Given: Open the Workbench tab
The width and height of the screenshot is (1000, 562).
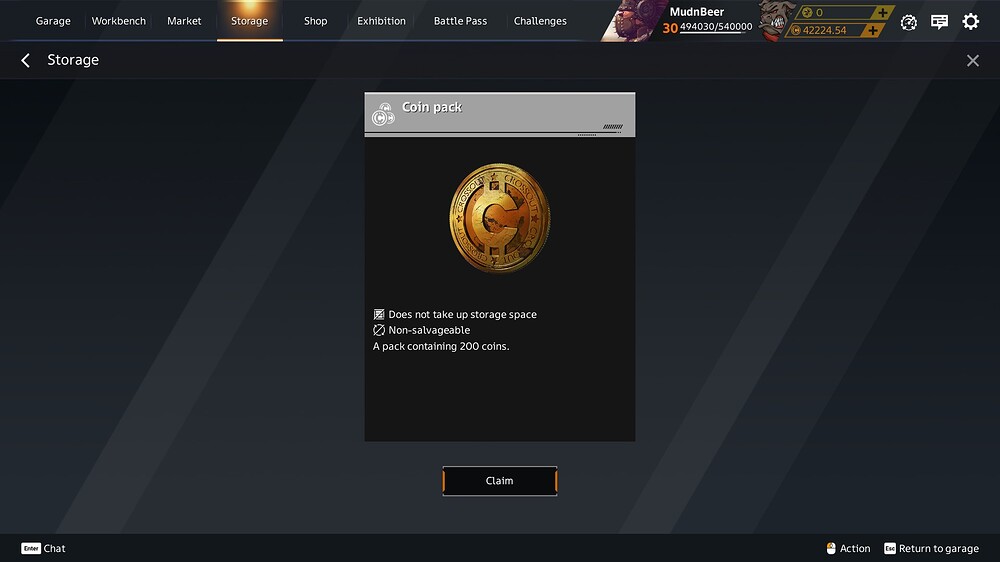Looking at the screenshot, I should click(x=119, y=21).
